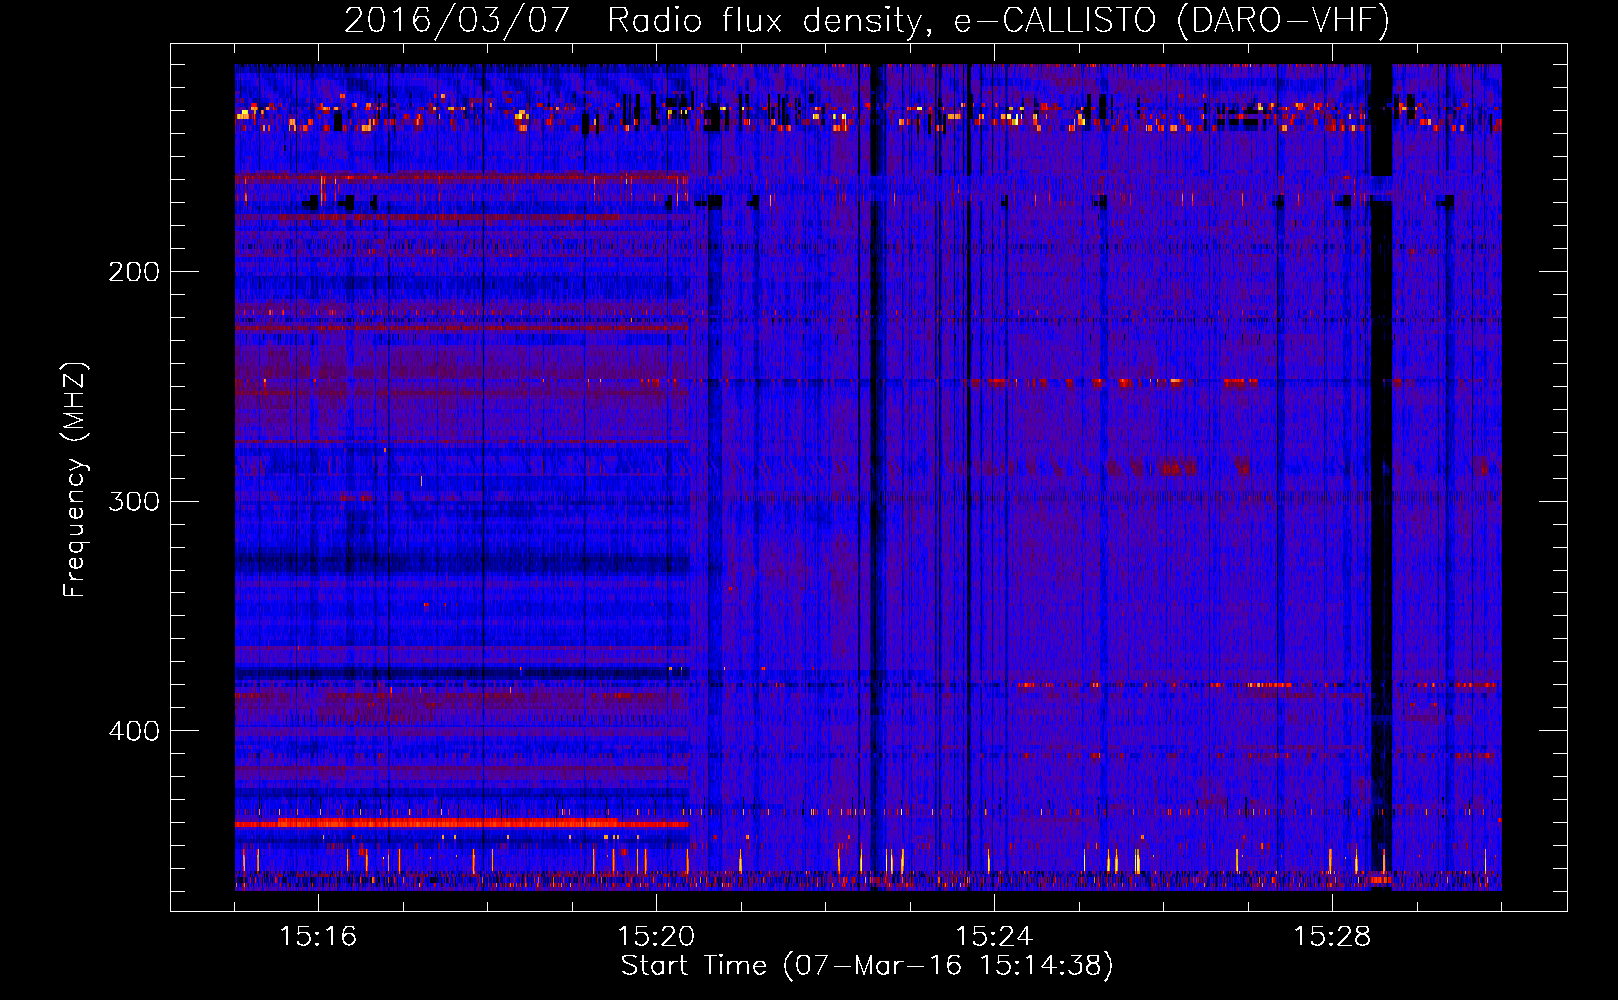
Task: Click the 15:24 time tick label
Action: pyautogui.click(x=994, y=936)
